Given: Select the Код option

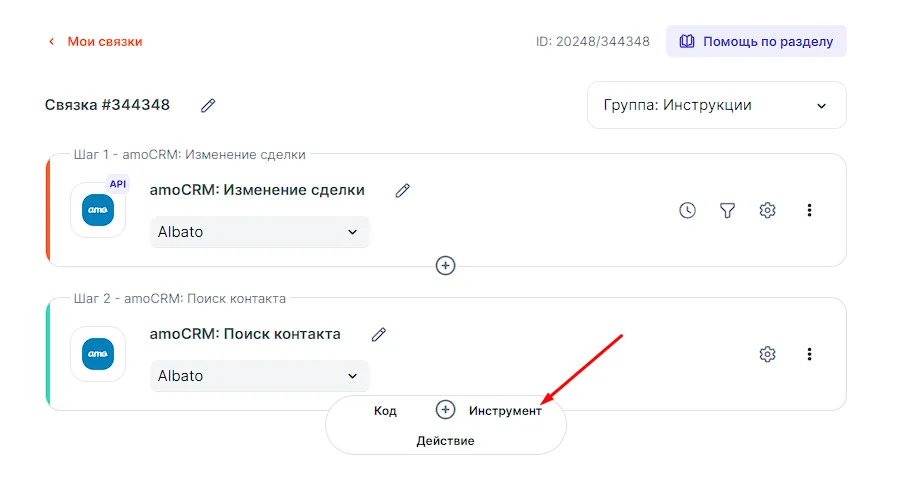Looking at the screenshot, I should (x=385, y=410).
